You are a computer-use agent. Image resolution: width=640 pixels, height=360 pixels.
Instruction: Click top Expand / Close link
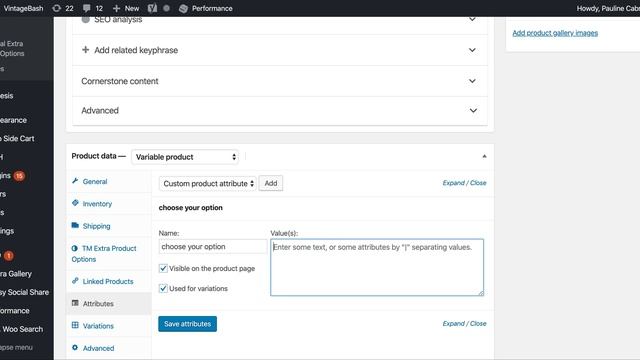click(x=464, y=183)
